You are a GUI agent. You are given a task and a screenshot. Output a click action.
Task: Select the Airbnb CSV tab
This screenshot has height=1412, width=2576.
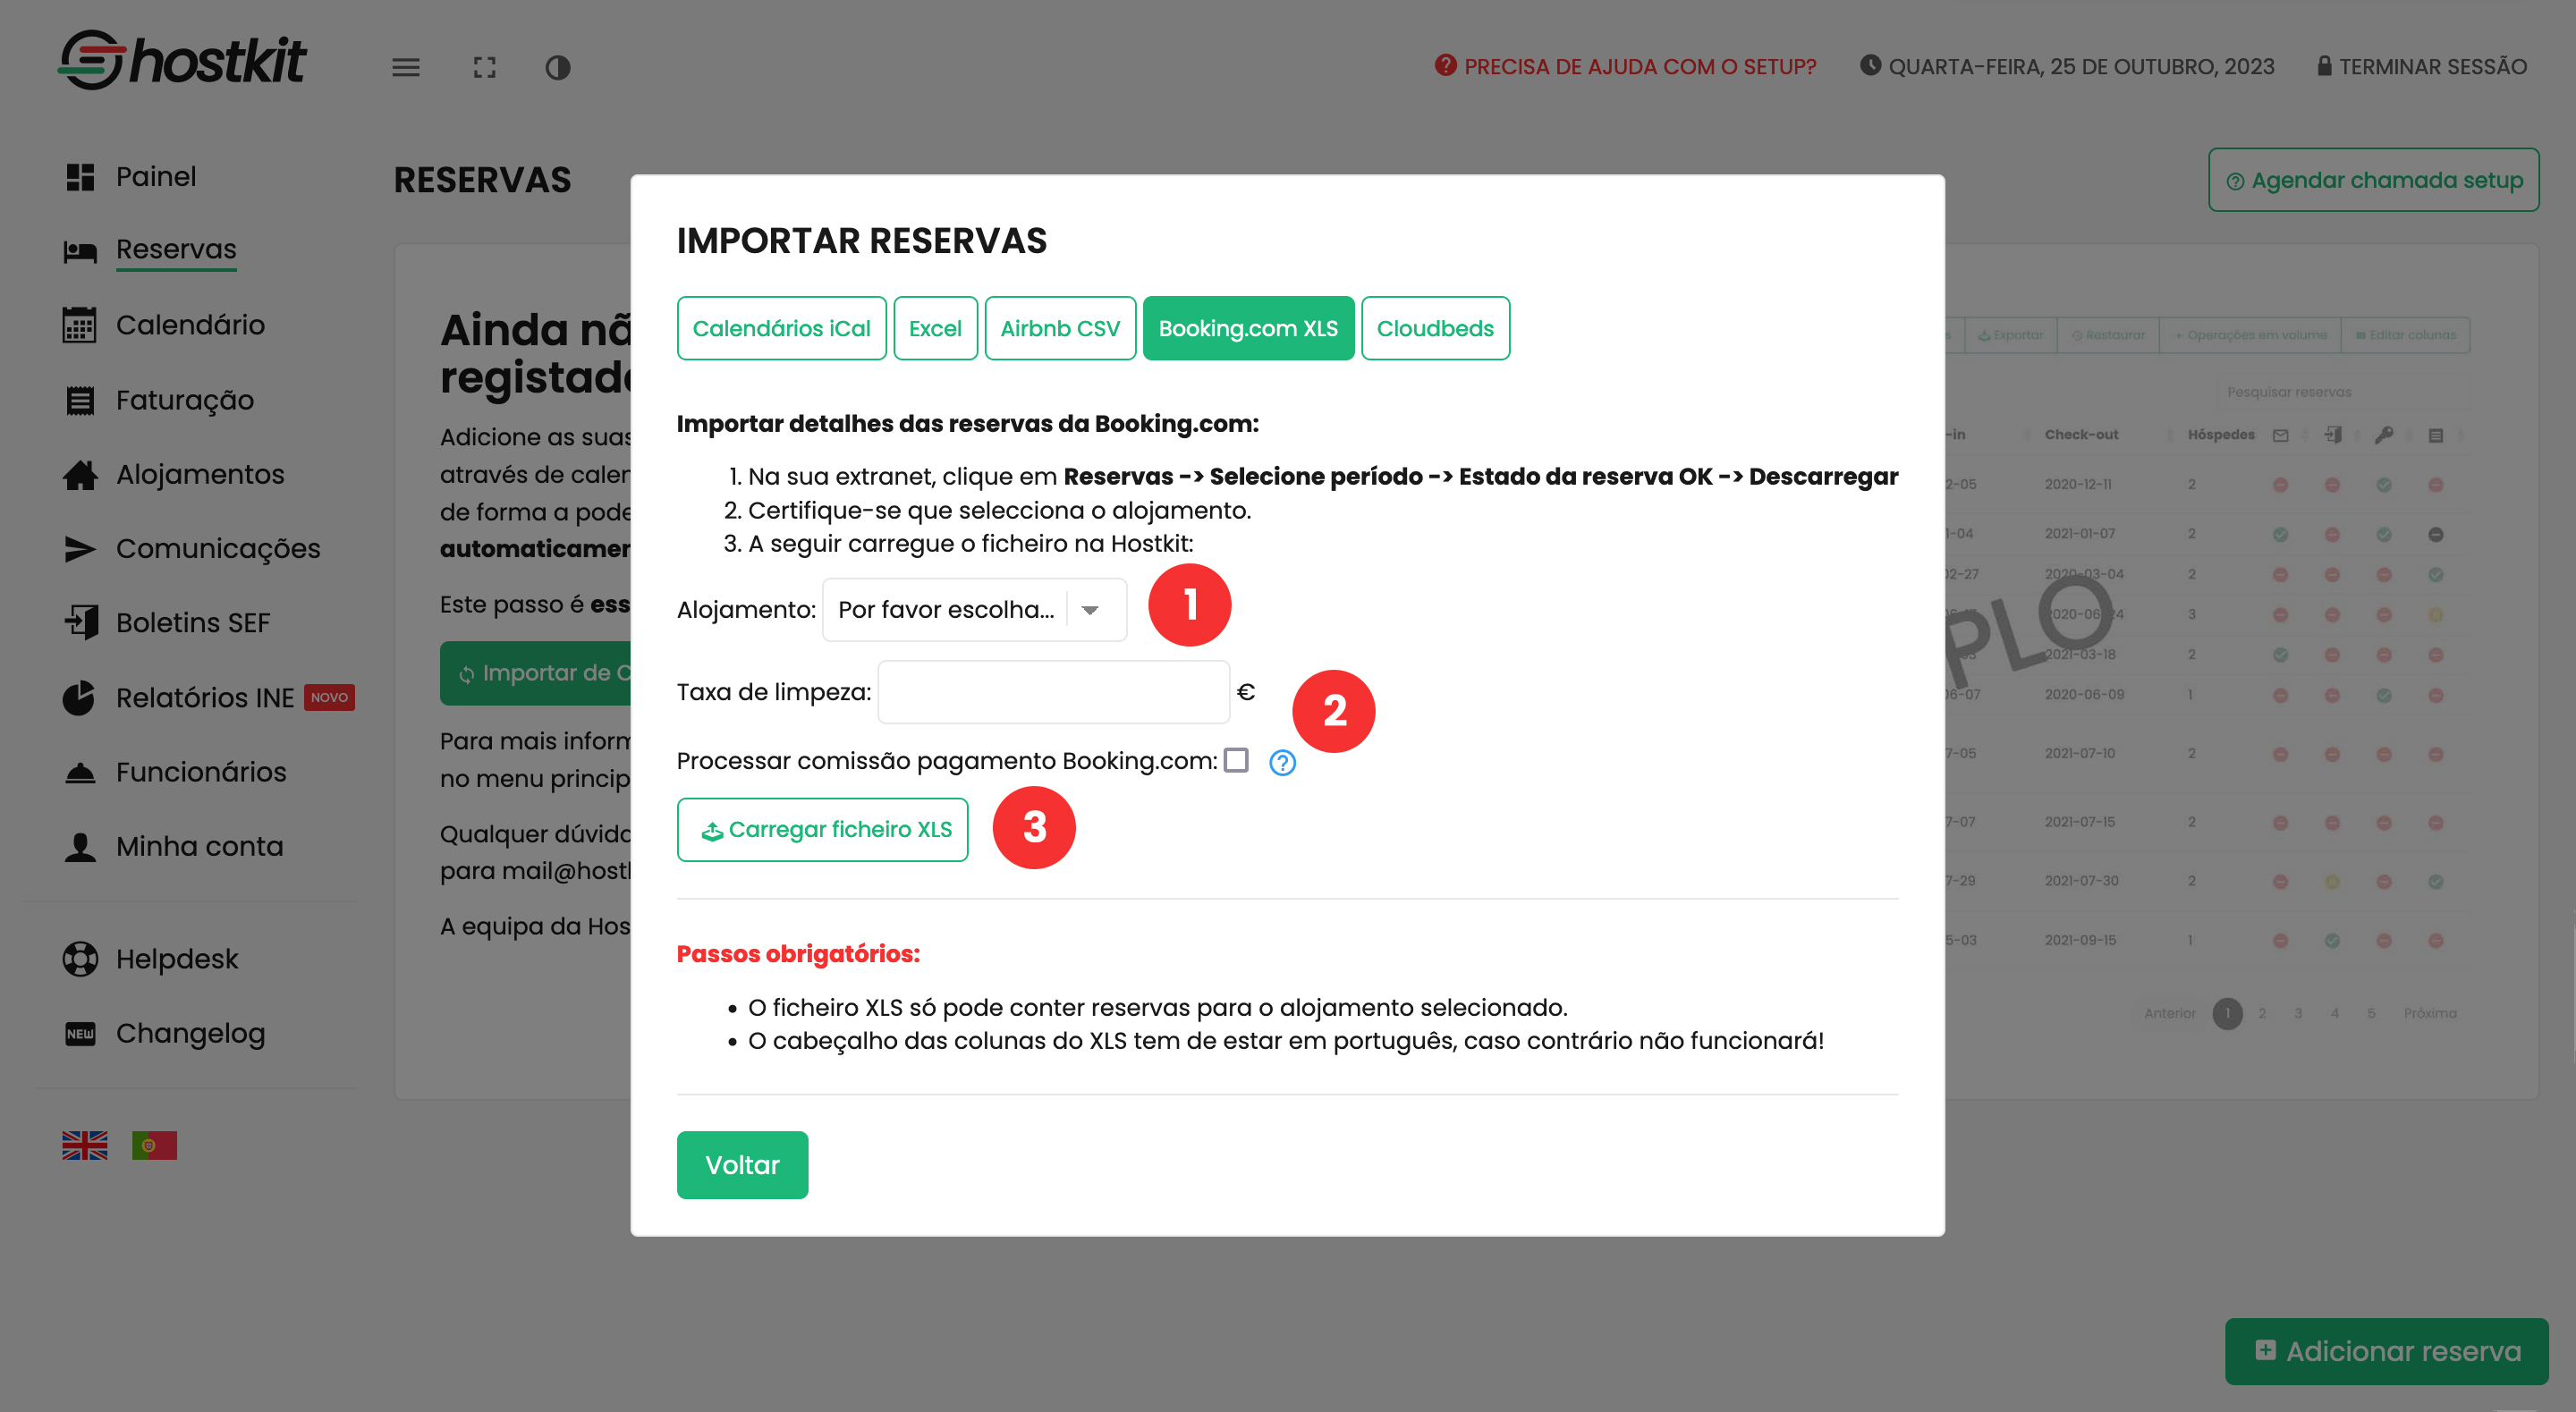[x=1060, y=328]
